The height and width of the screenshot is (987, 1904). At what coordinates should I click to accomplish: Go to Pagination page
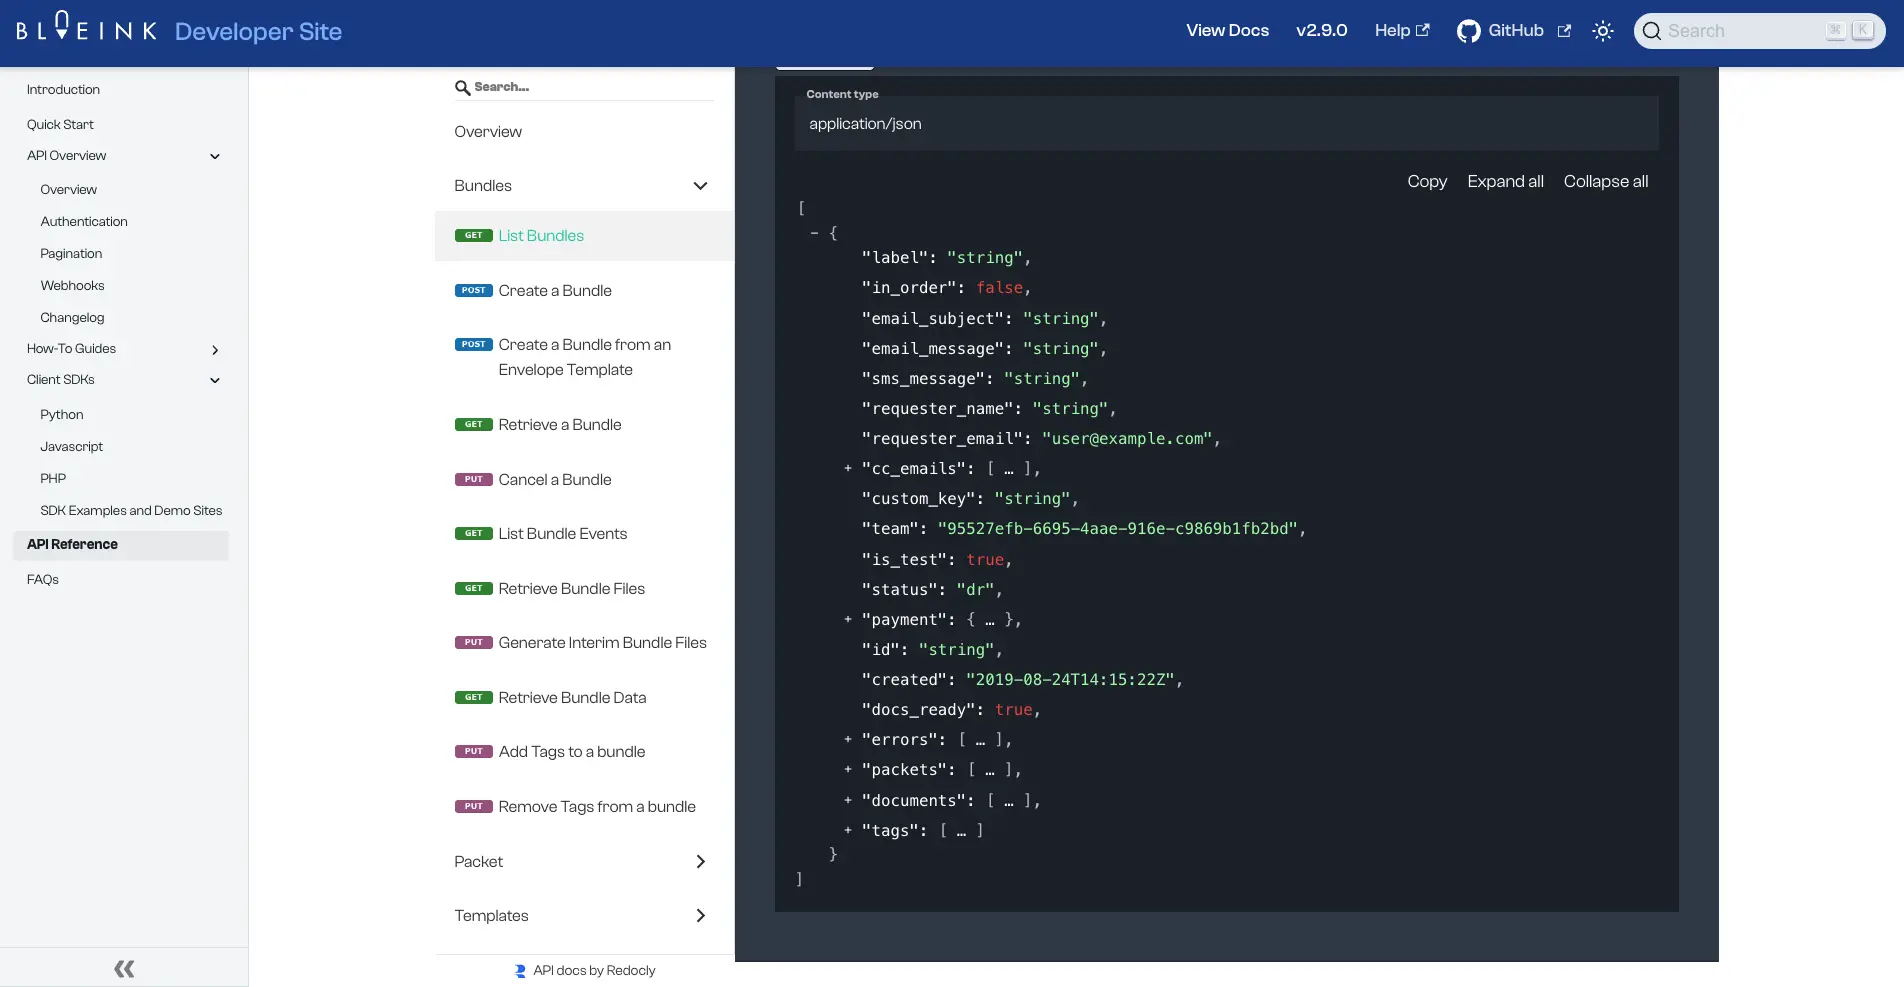71,254
